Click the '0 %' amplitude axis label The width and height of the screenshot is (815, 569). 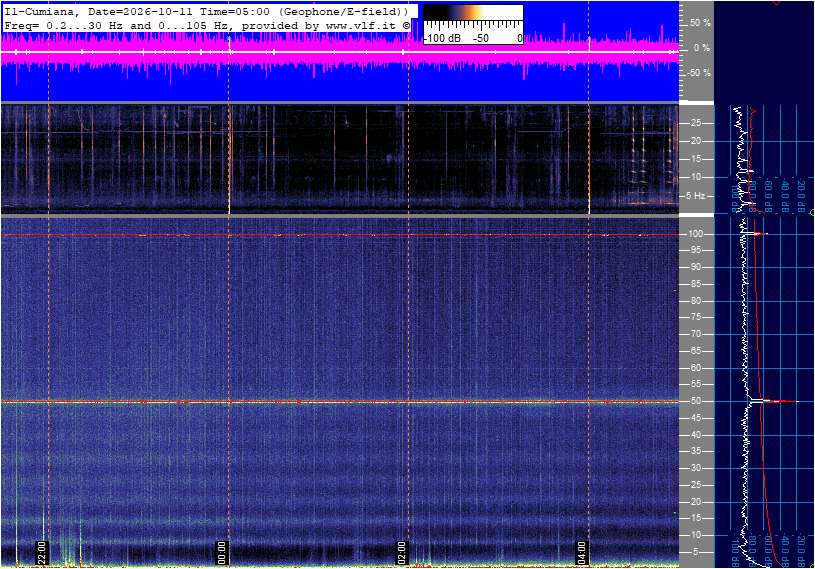coord(702,48)
